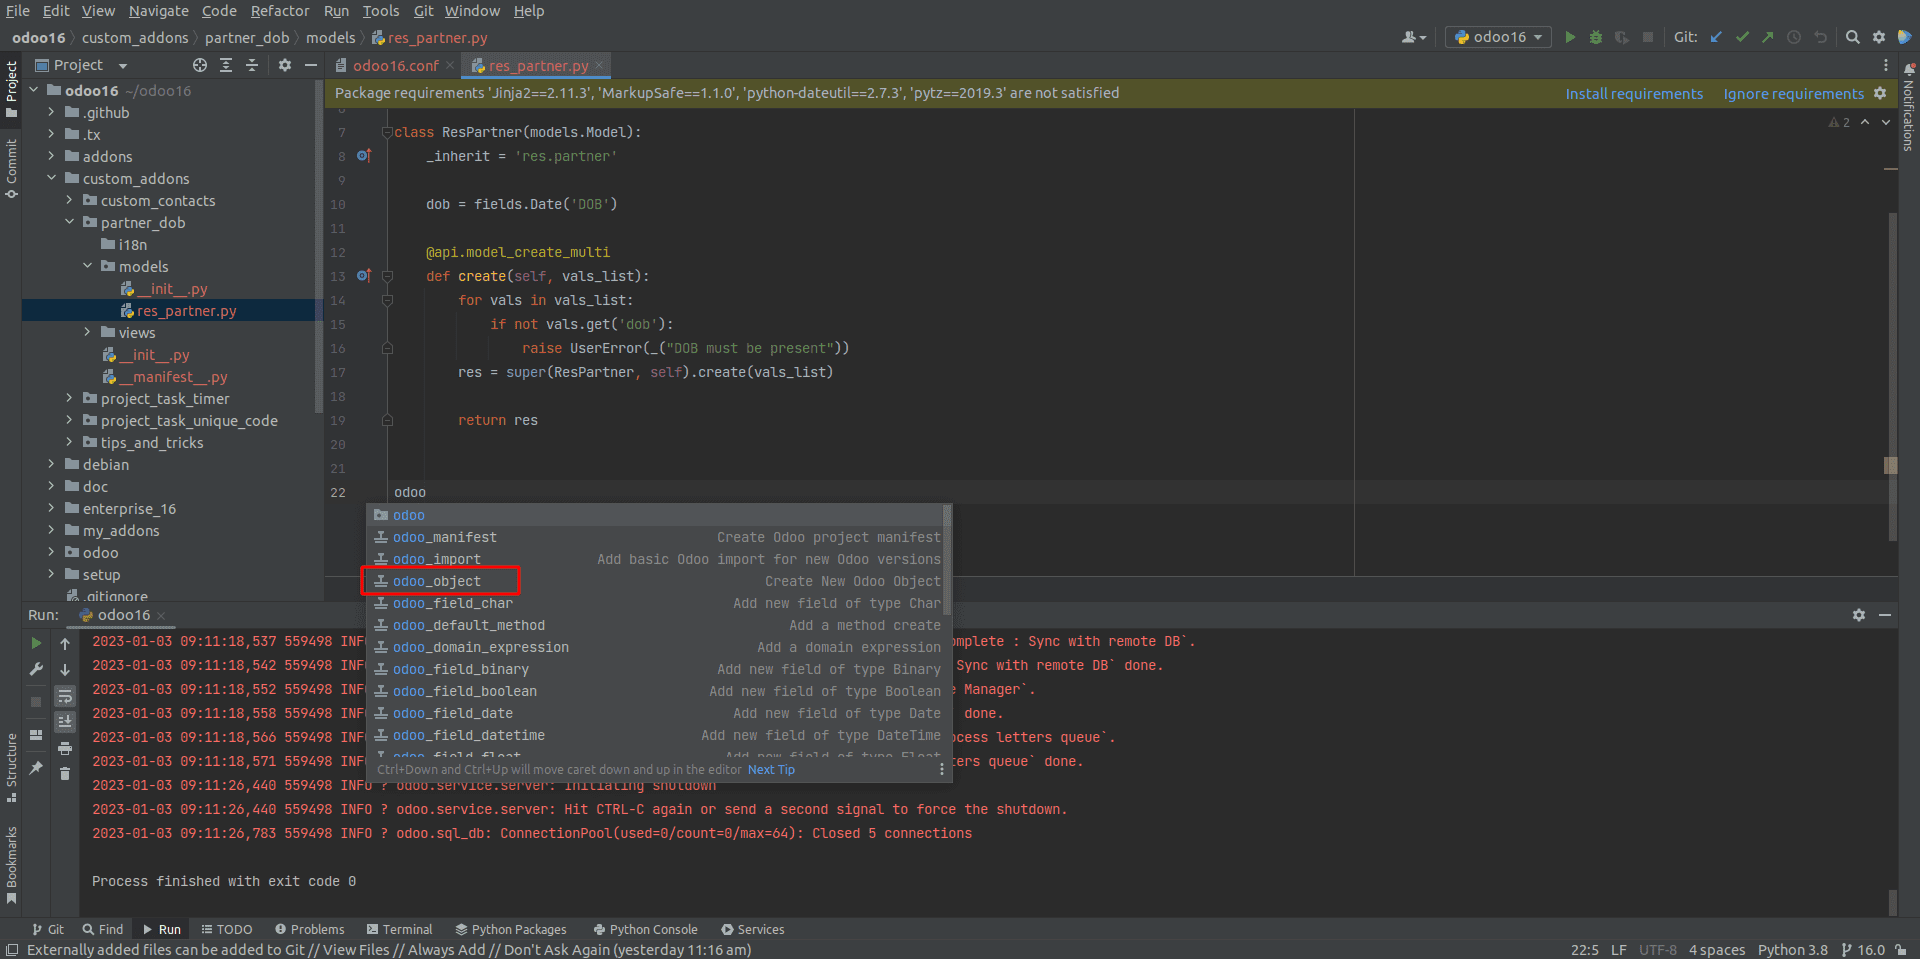Click the rollback undo arrow icon
This screenshot has width=1920, height=959.
pos(1820,37)
